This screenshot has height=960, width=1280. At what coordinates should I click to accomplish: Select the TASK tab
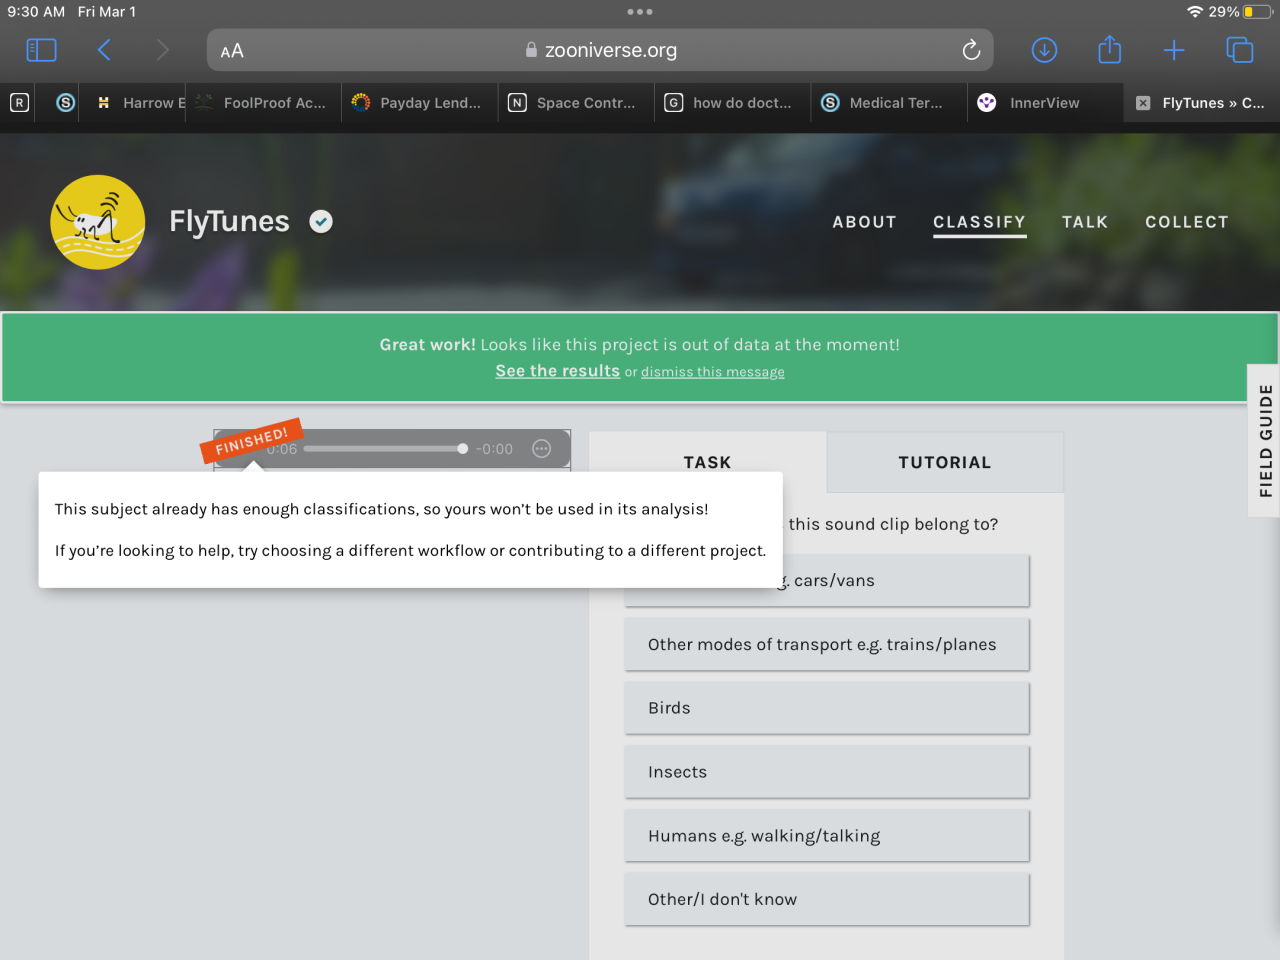pos(708,462)
